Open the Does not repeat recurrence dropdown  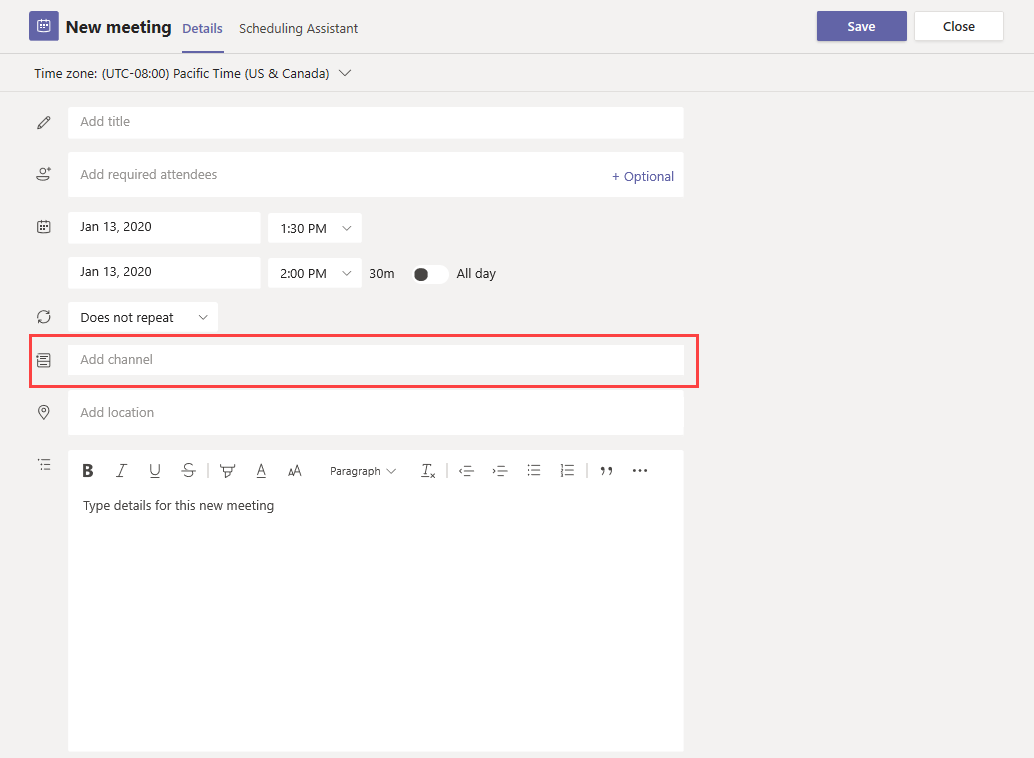pyautogui.click(x=142, y=317)
